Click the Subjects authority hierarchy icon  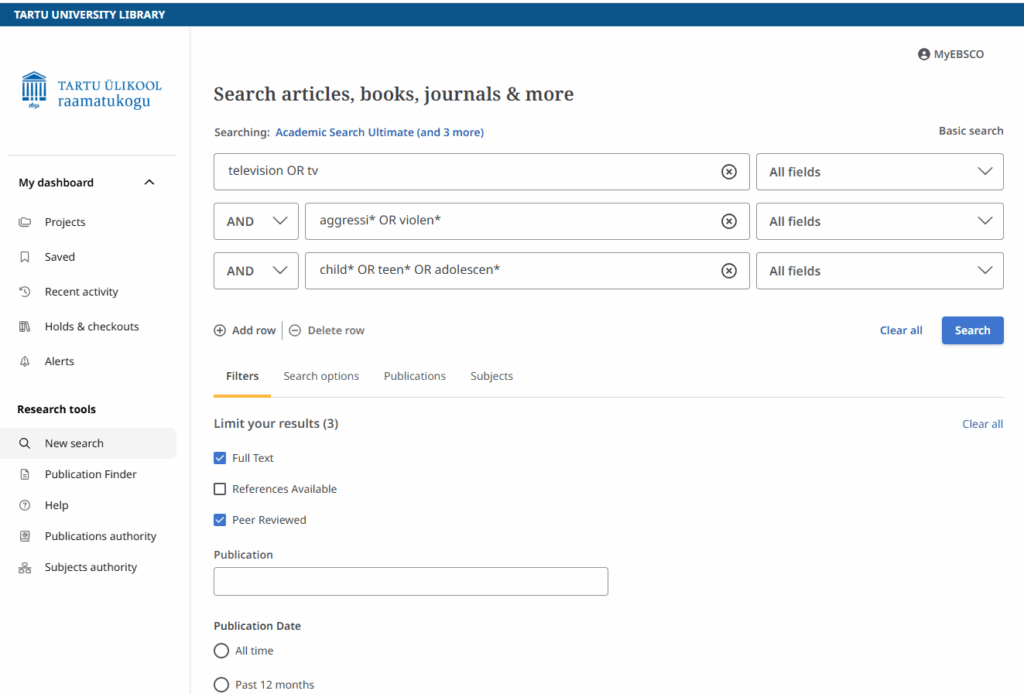pos(25,568)
